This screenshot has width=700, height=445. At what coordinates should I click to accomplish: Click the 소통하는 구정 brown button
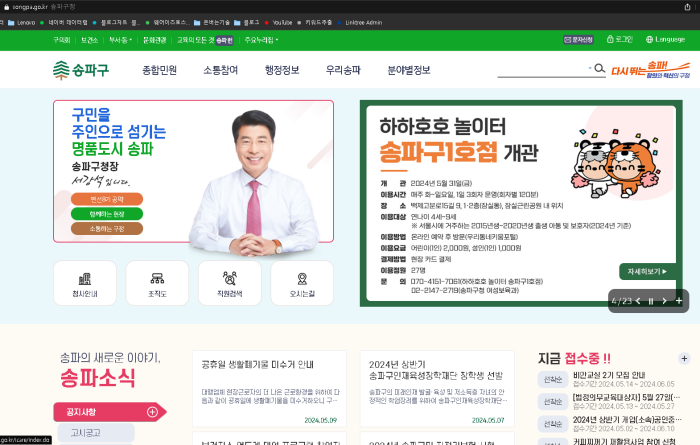pyautogui.click(x=107, y=229)
